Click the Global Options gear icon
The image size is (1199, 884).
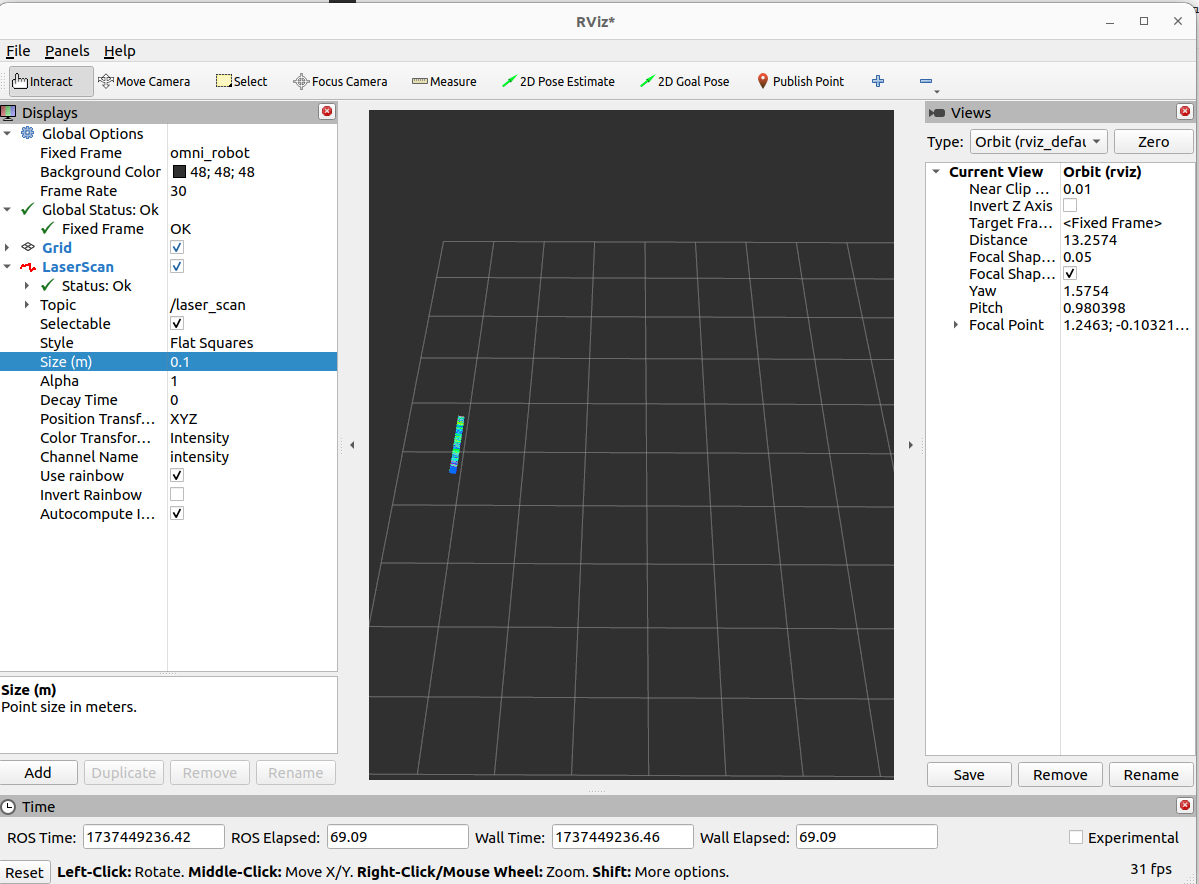click(x=28, y=133)
